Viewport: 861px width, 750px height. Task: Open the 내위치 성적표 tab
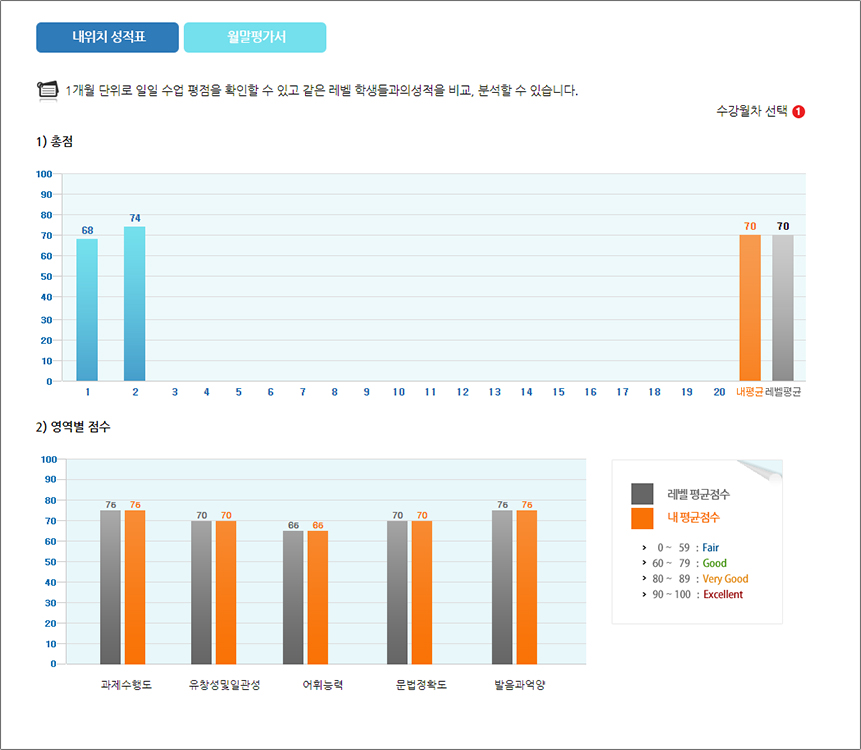pyautogui.click(x=108, y=38)
